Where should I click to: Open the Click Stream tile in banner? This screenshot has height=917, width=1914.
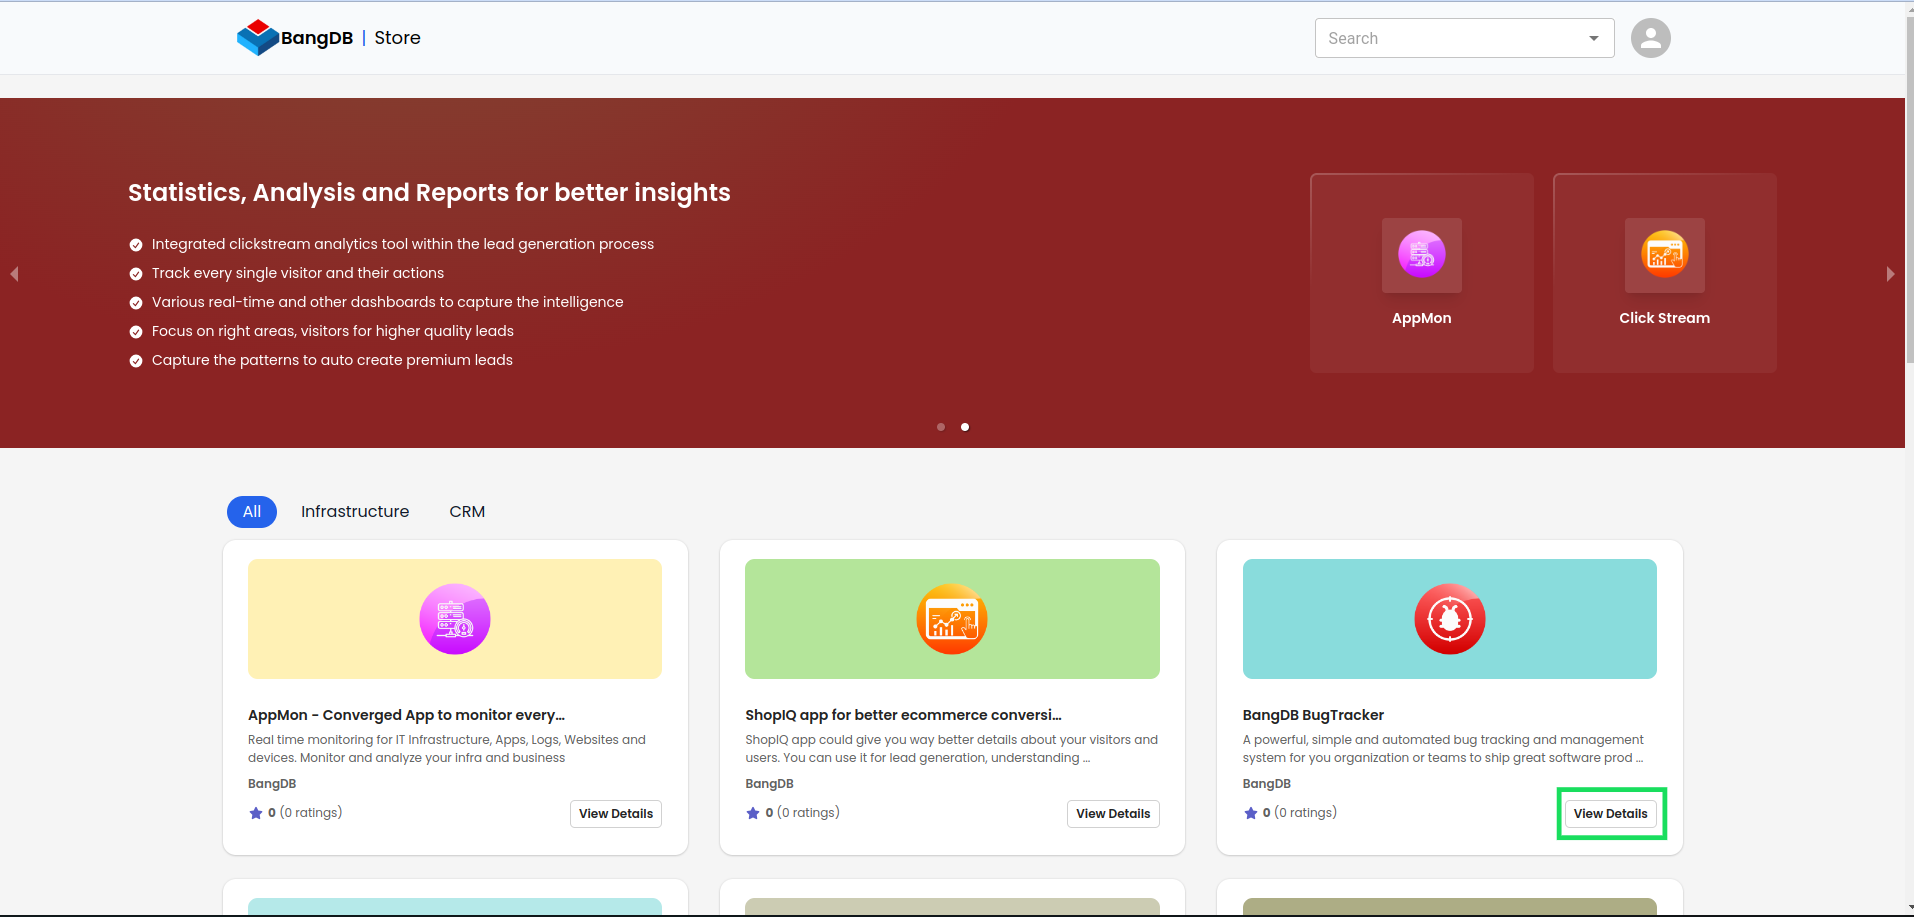pyautogui.click(x=1664, y=273)
